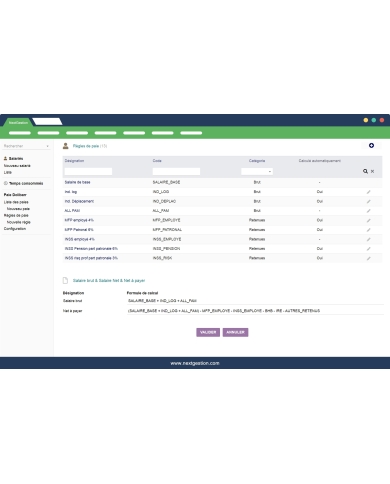Open Nouvelle règle in sidebar

pyautogui.click(x=19, y=222)
